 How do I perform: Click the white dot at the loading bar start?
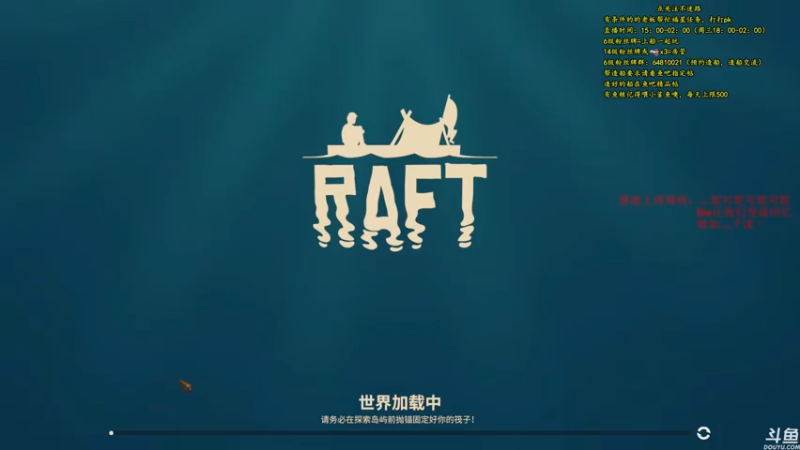(x=111, y=433)
